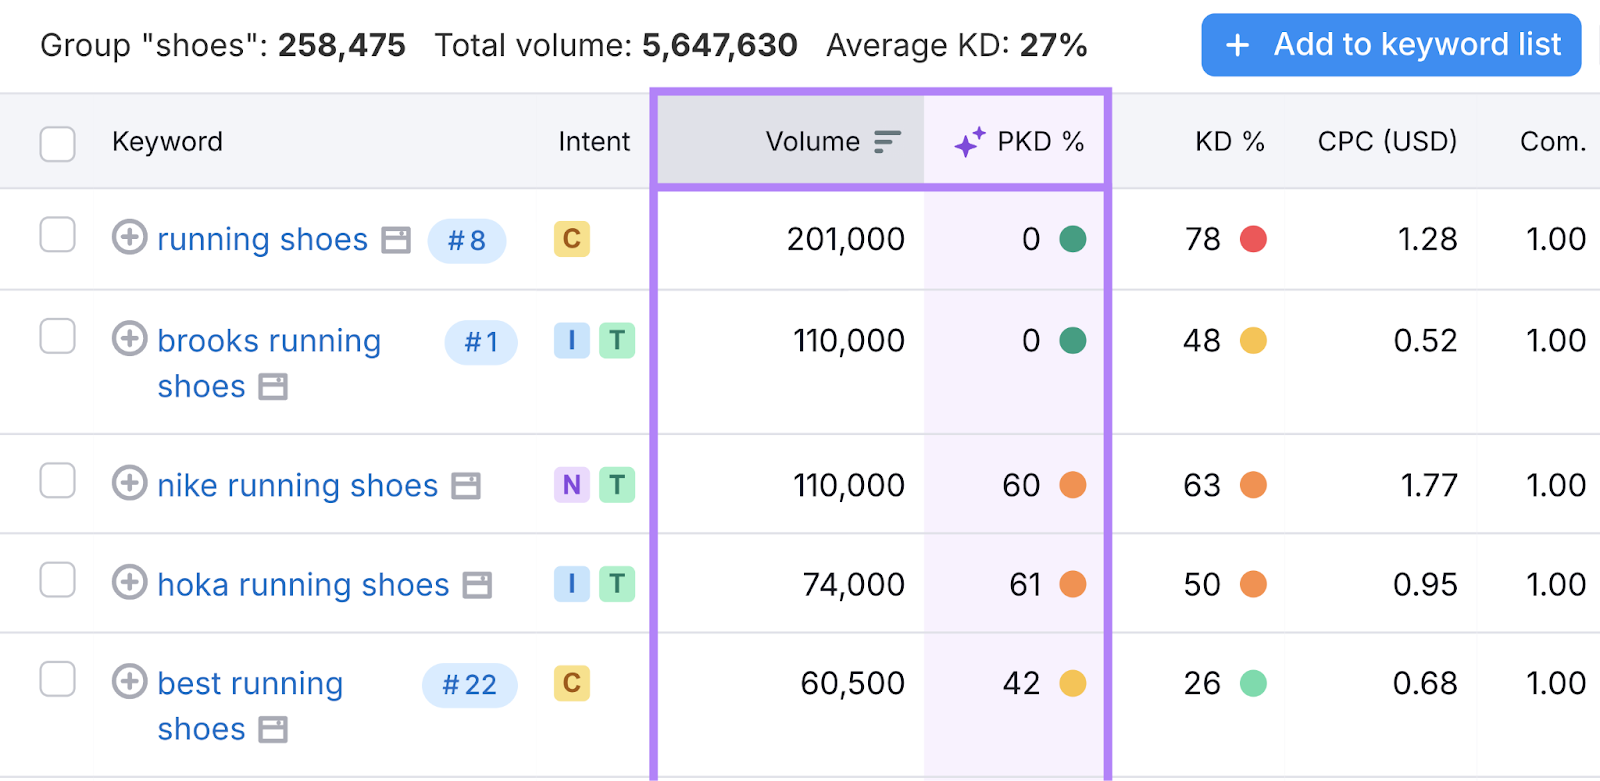Open SERP view icon for running shoes

396,240
